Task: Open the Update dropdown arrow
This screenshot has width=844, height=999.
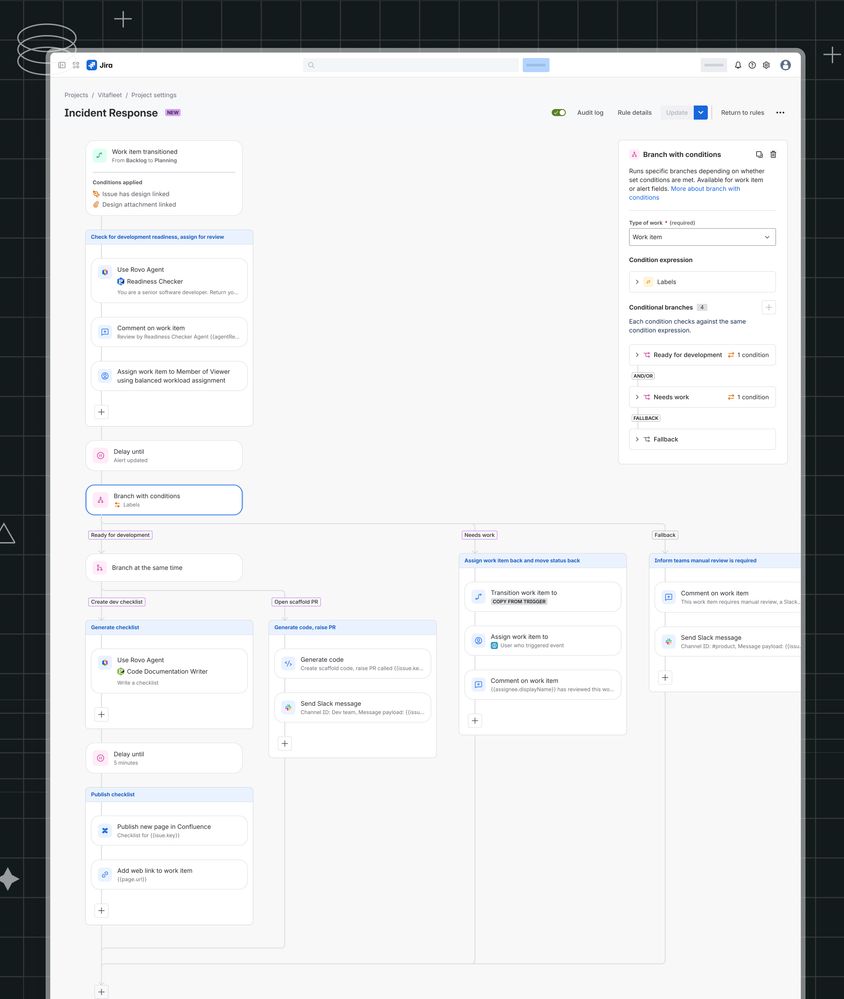Action: [701, 113]
